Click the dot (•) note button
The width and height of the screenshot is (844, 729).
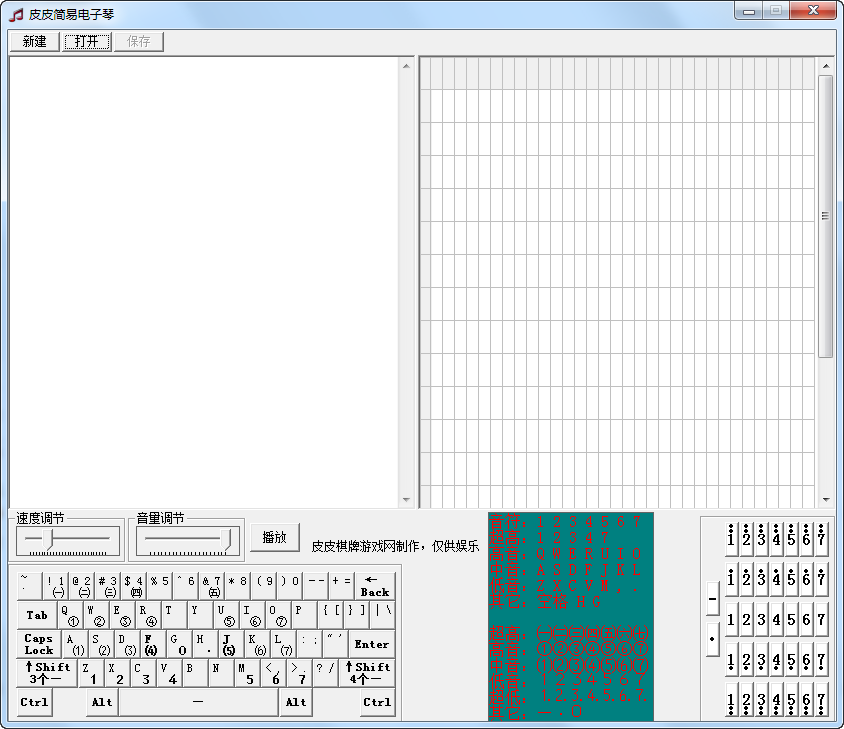[712, 638]
